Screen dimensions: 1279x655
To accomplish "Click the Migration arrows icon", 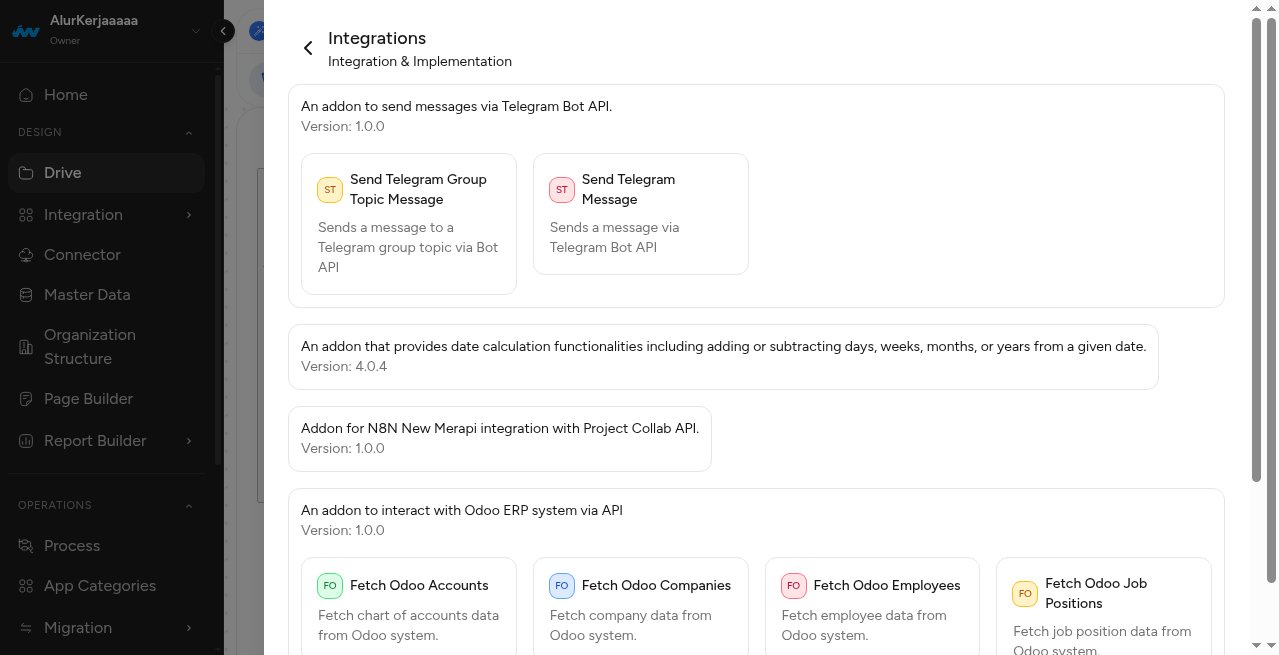I will coord(26,628).
